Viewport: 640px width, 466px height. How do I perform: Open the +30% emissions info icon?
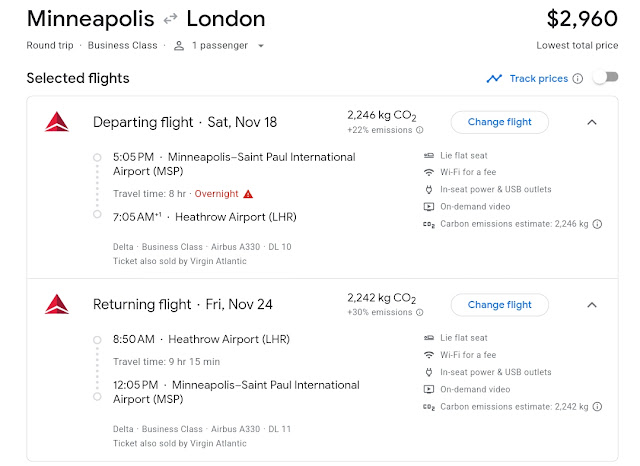click(419, 312)
